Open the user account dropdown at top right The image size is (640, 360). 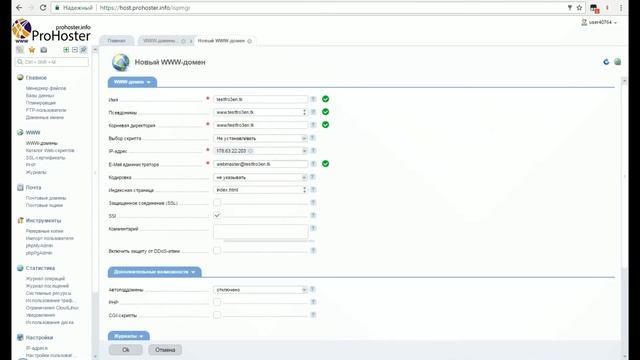[x=599, y=22]
